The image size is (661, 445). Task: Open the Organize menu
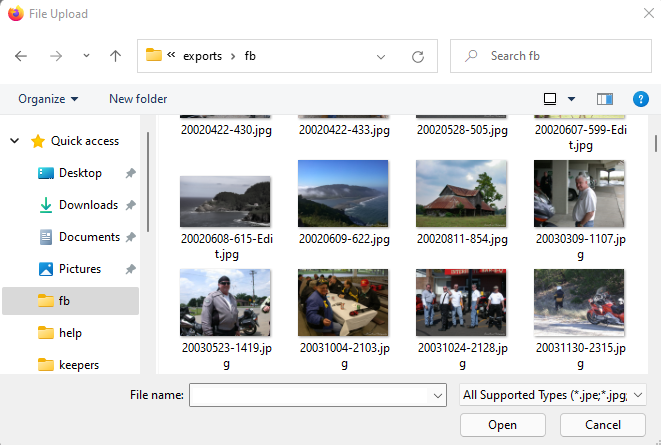tap(48, 99)
